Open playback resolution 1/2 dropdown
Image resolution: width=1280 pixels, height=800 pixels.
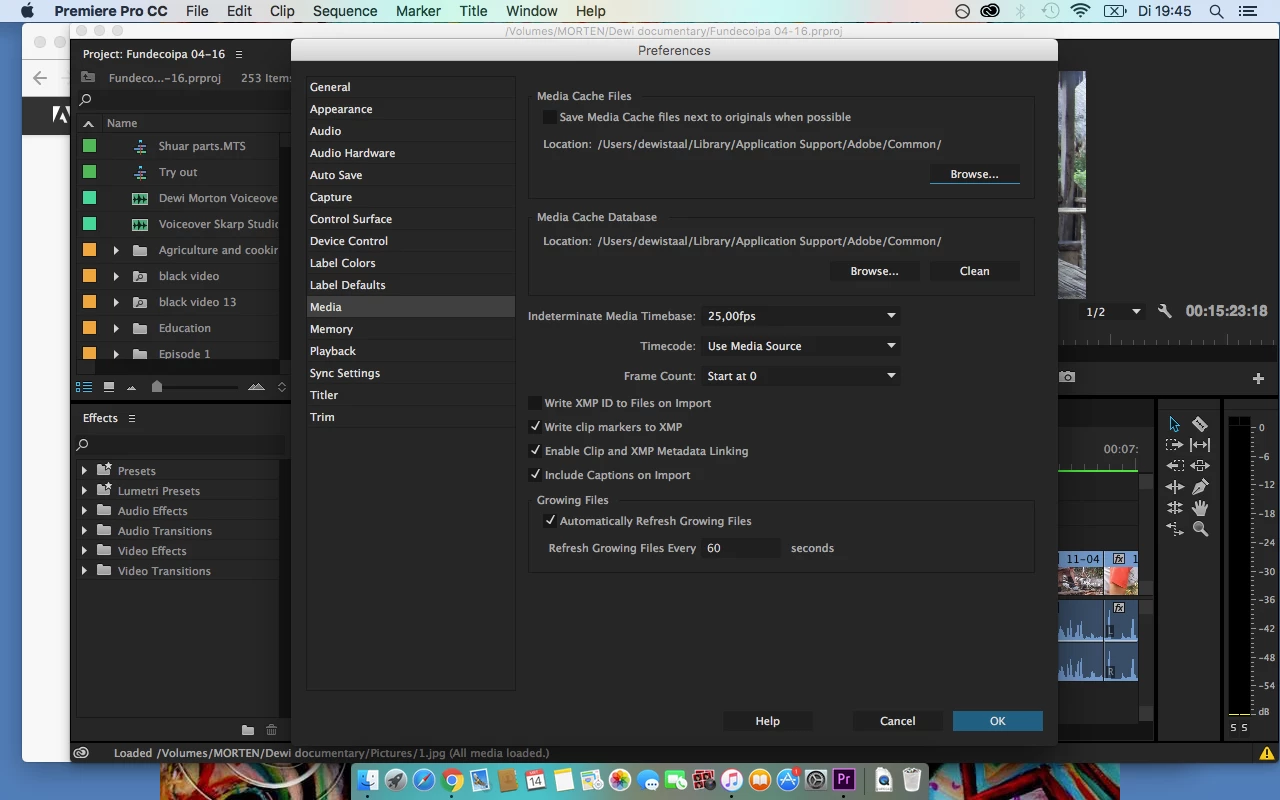coord(1113,312)
